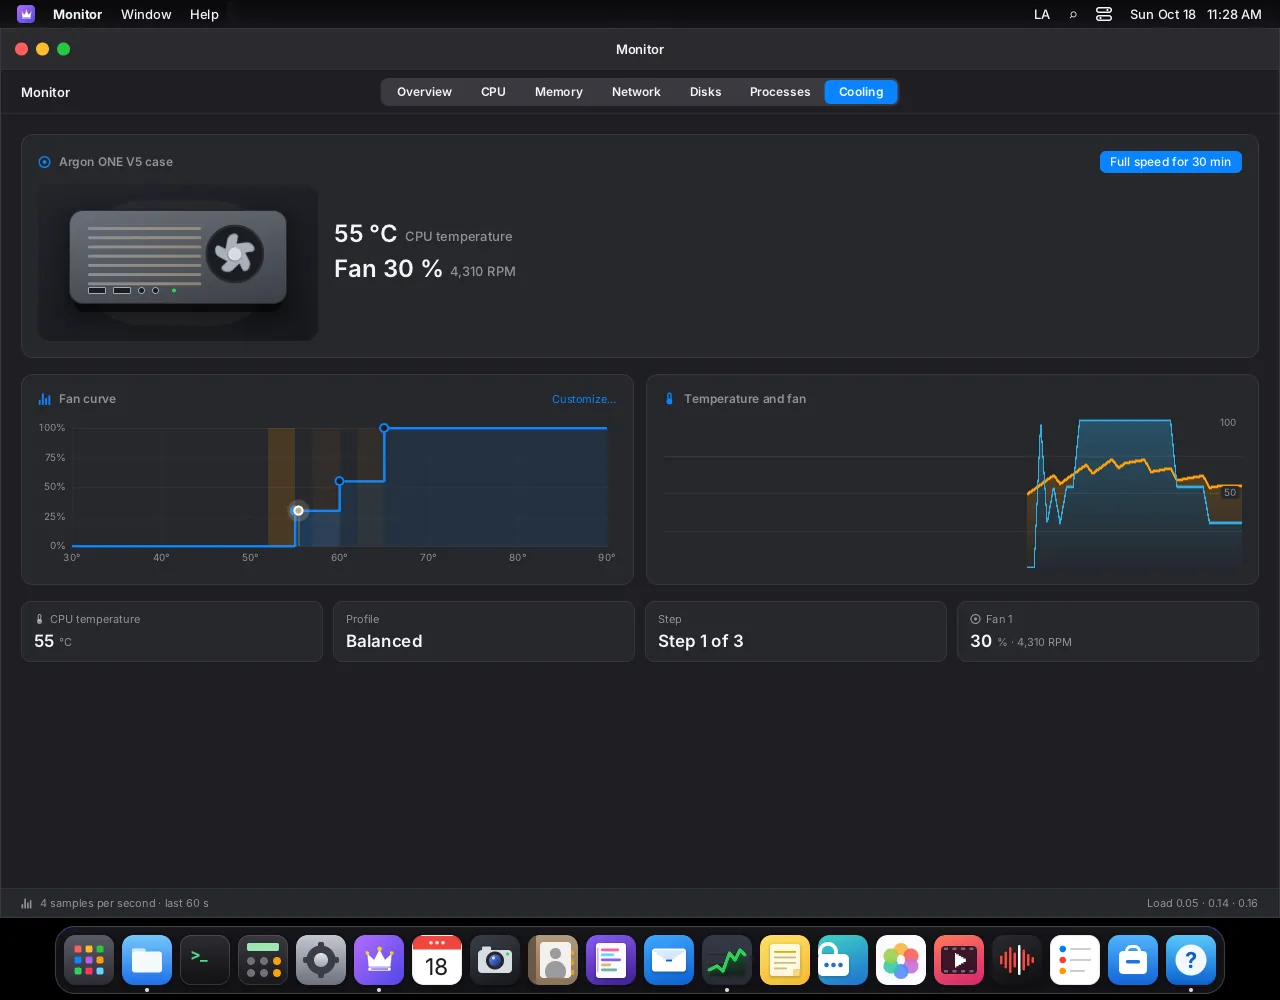Open the Help question mark app in the dock

click(x=1191, y=961)
